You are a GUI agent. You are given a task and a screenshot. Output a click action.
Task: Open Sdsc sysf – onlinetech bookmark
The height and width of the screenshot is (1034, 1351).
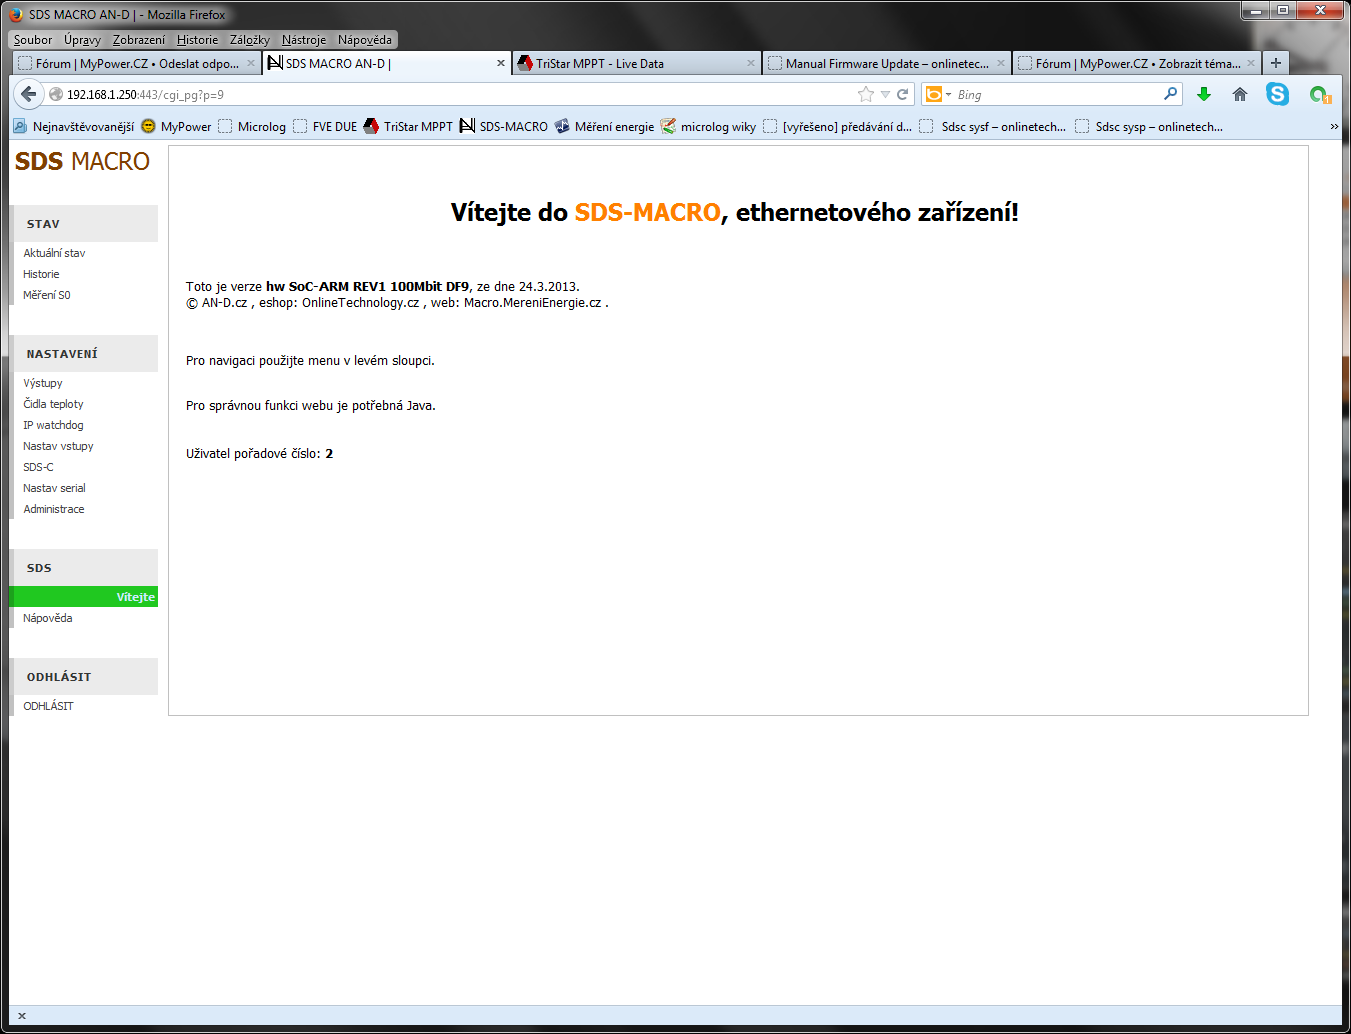pos(993,127)
